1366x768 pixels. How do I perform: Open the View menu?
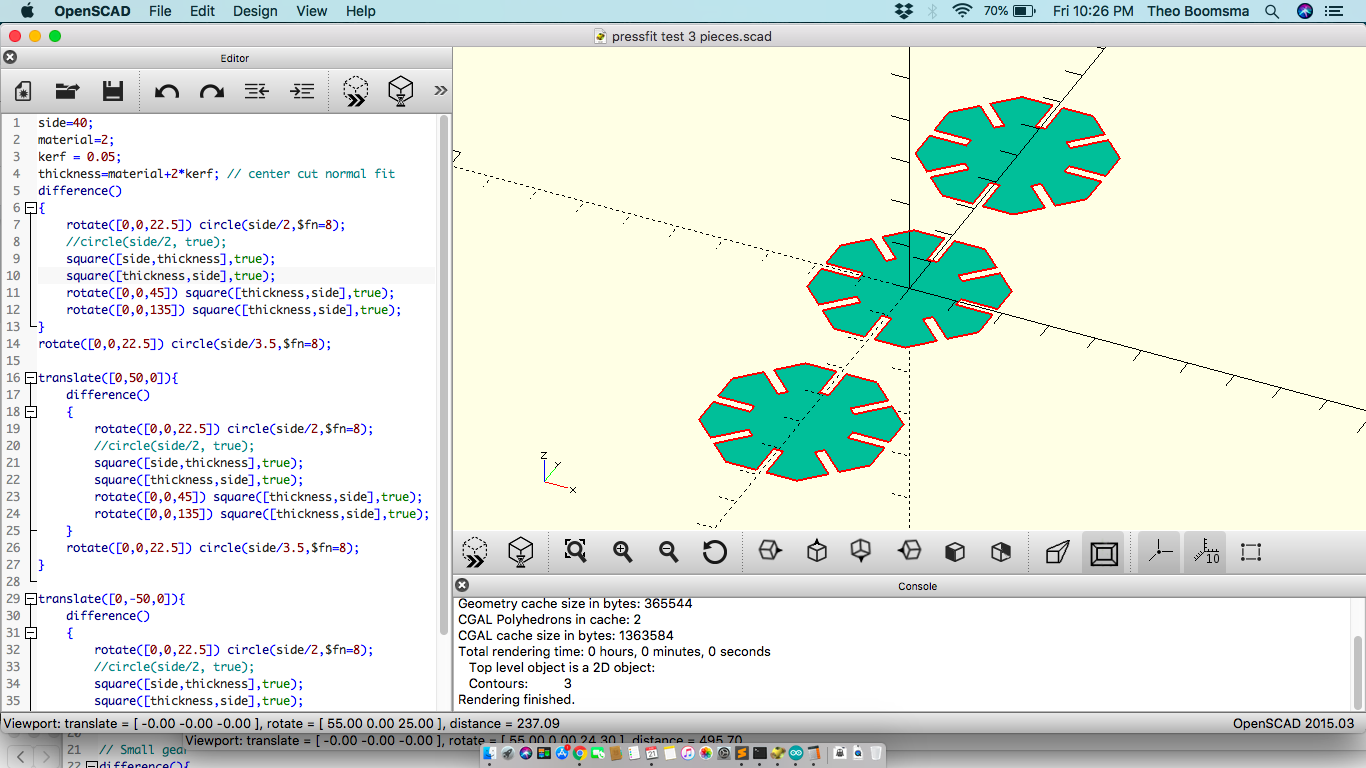(311, 11)
